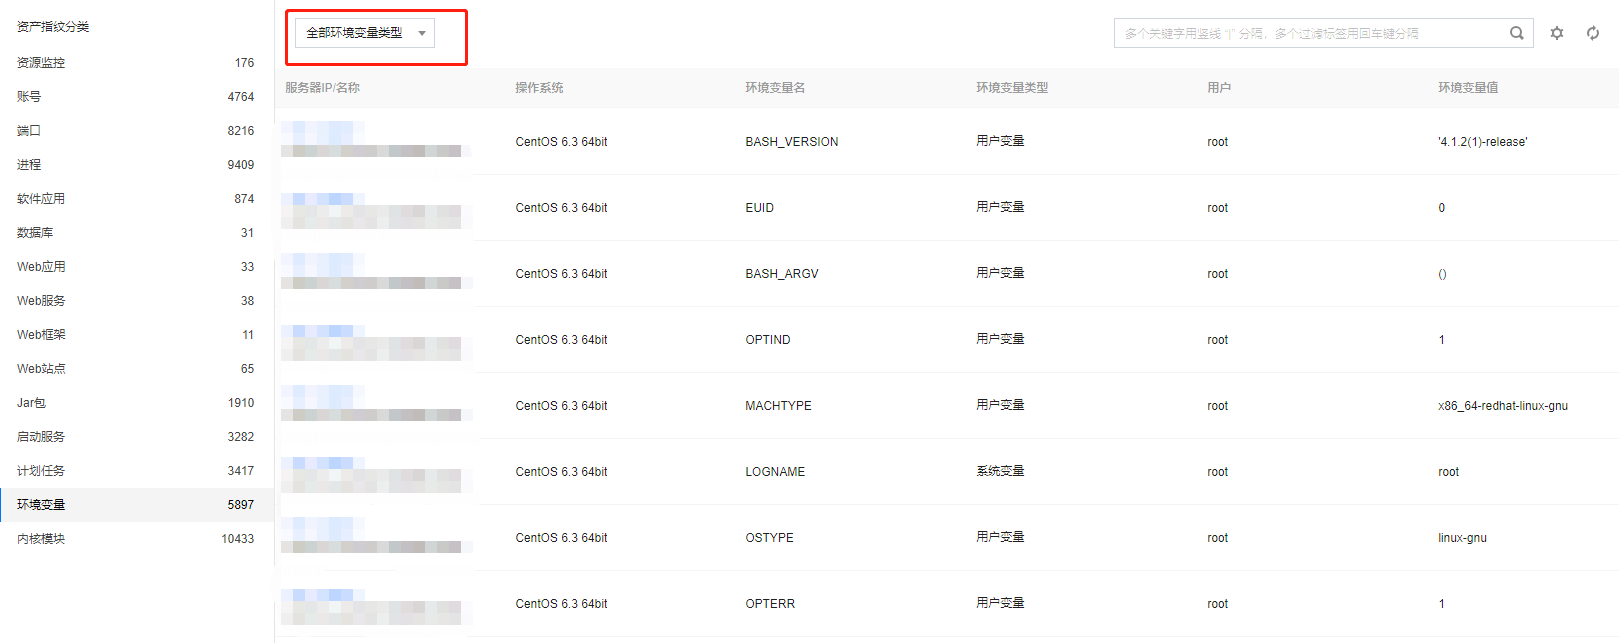Viewport: 1619px width, 643px height.
Task: Select the Jar包 category
Action: pyautogui.click(x=31, y=403)
